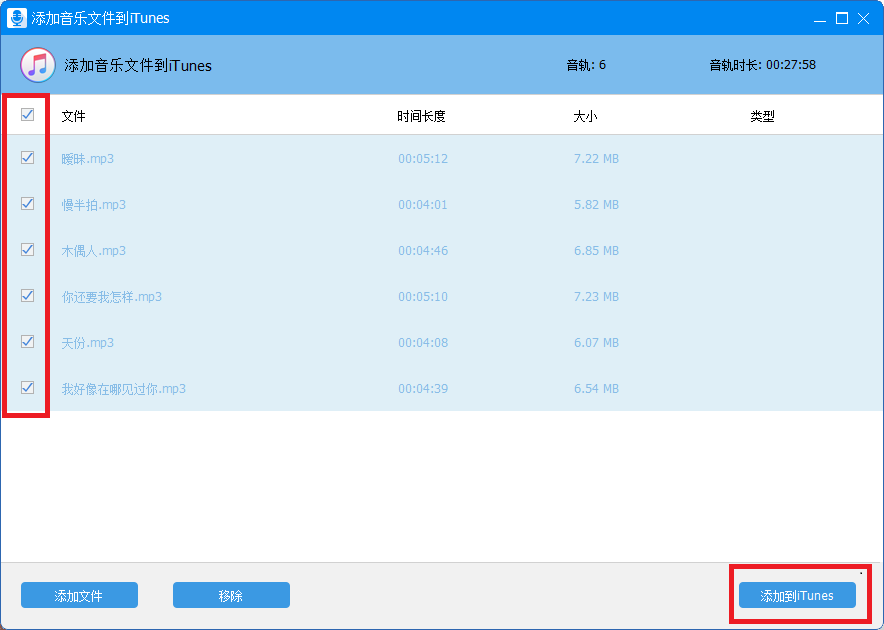Viewport: 884px width, 630px height.
Task: Click the duration 00:04:08
Action: 423,343
